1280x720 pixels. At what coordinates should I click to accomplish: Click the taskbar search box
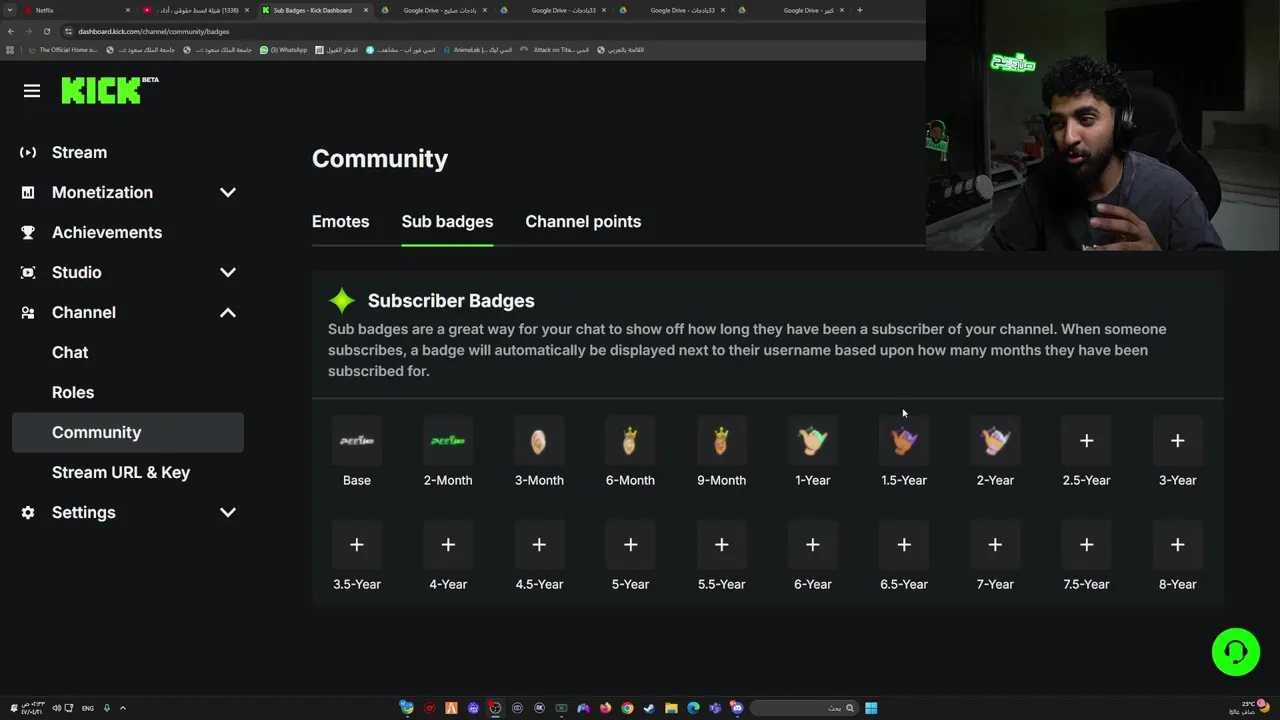(x=804, y=708)
